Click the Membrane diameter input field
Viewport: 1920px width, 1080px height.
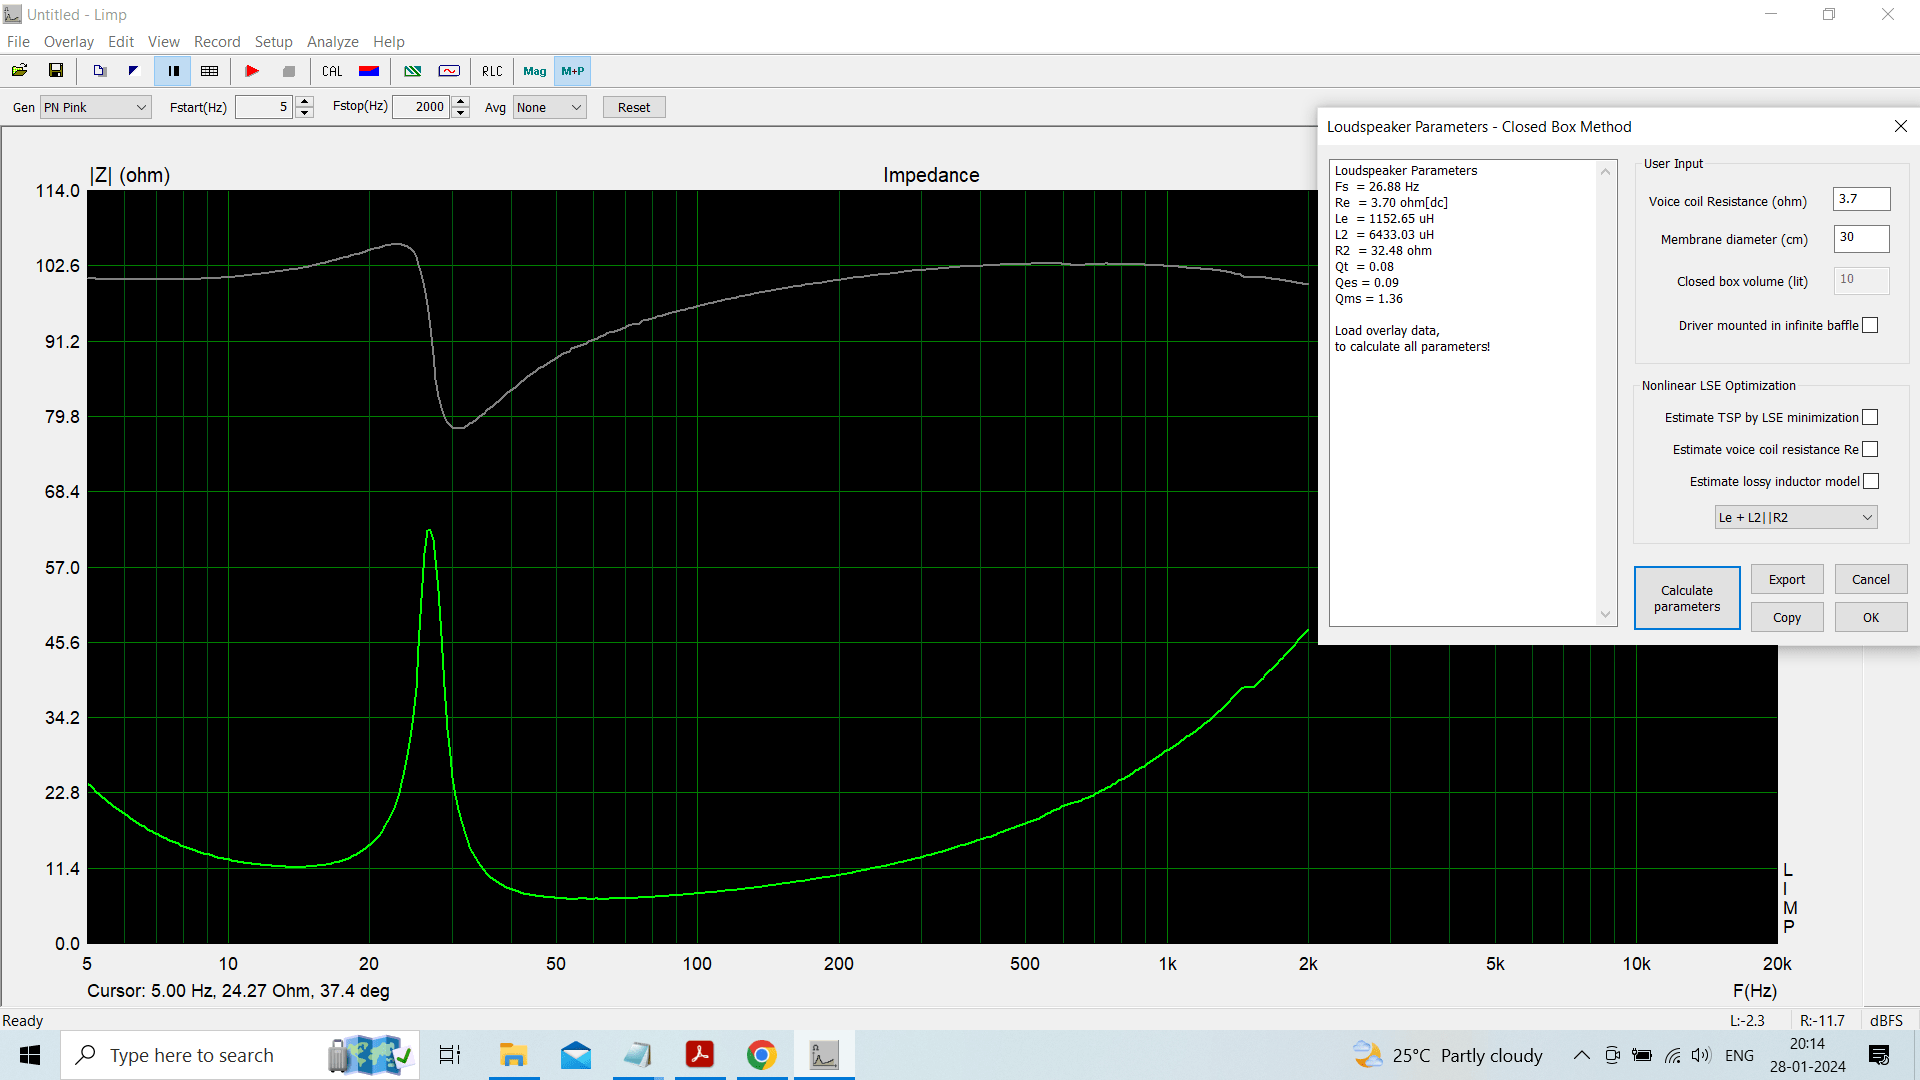[x=1861, y=238]
